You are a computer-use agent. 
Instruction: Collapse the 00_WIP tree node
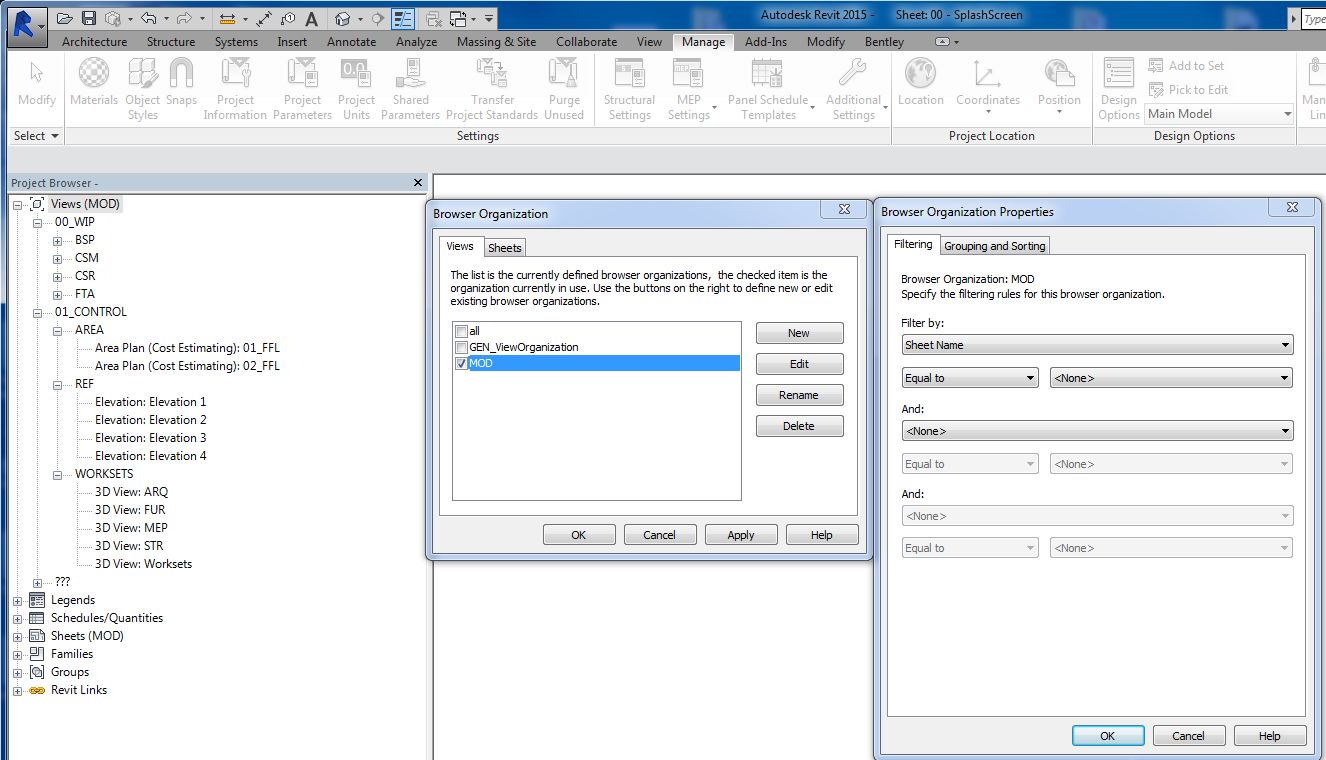coord(38,222)
